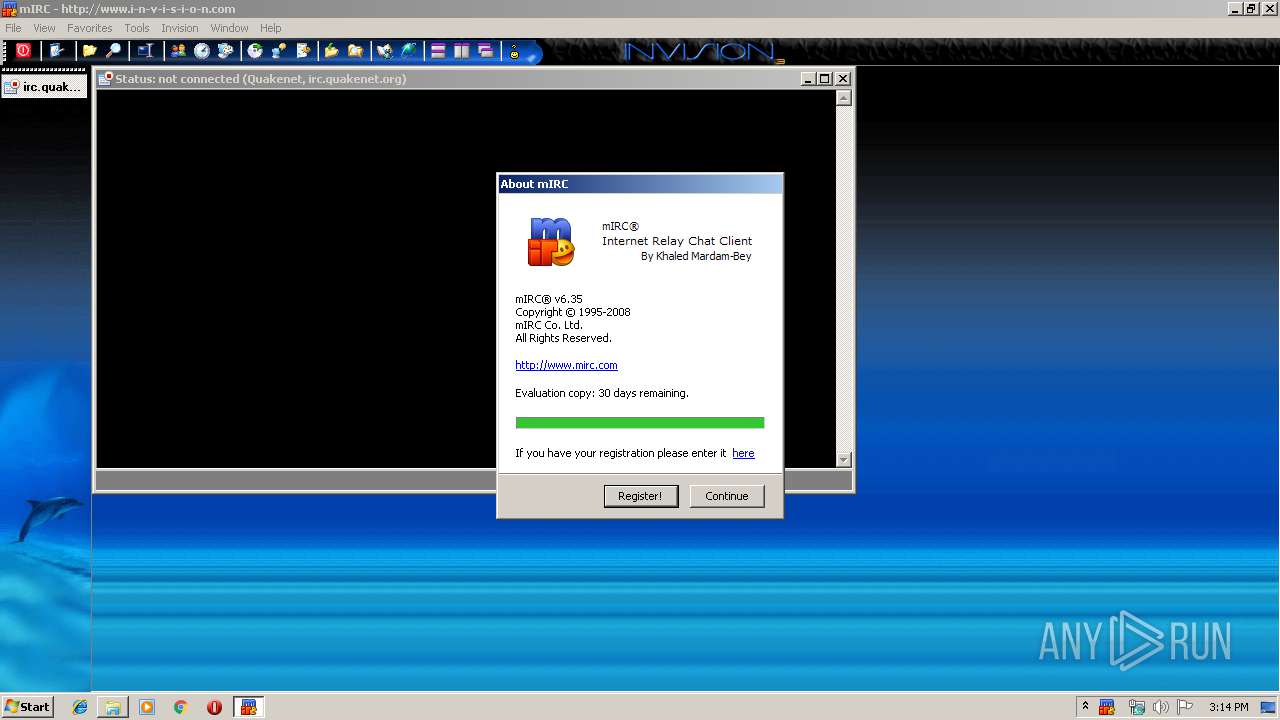Click the green evaluation progress bar
1280x720 pixels.
(x=640, y=423)
